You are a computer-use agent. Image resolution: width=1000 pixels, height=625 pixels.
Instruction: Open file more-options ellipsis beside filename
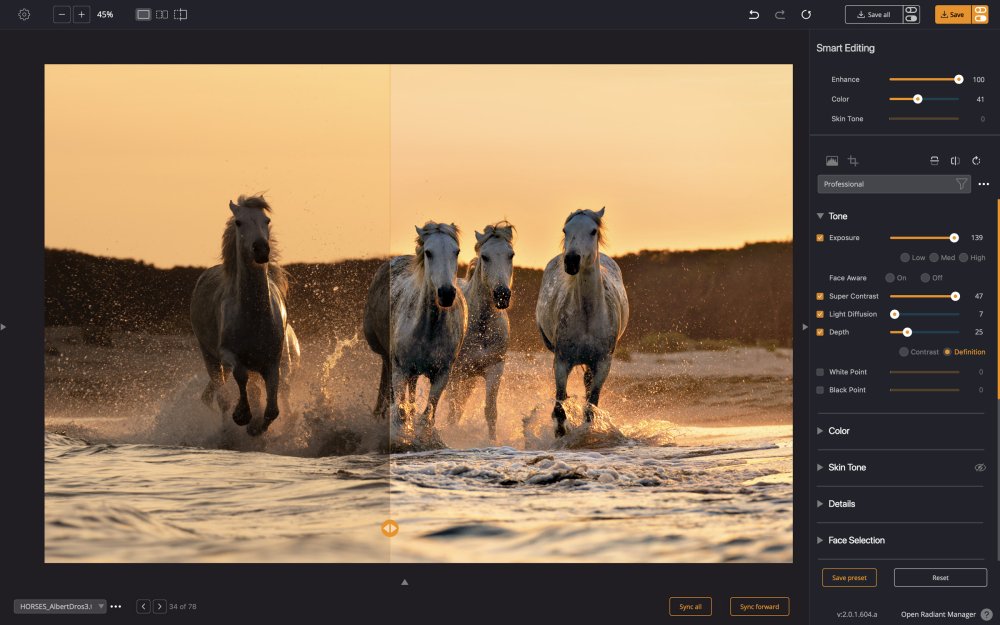tap(115, 607)
